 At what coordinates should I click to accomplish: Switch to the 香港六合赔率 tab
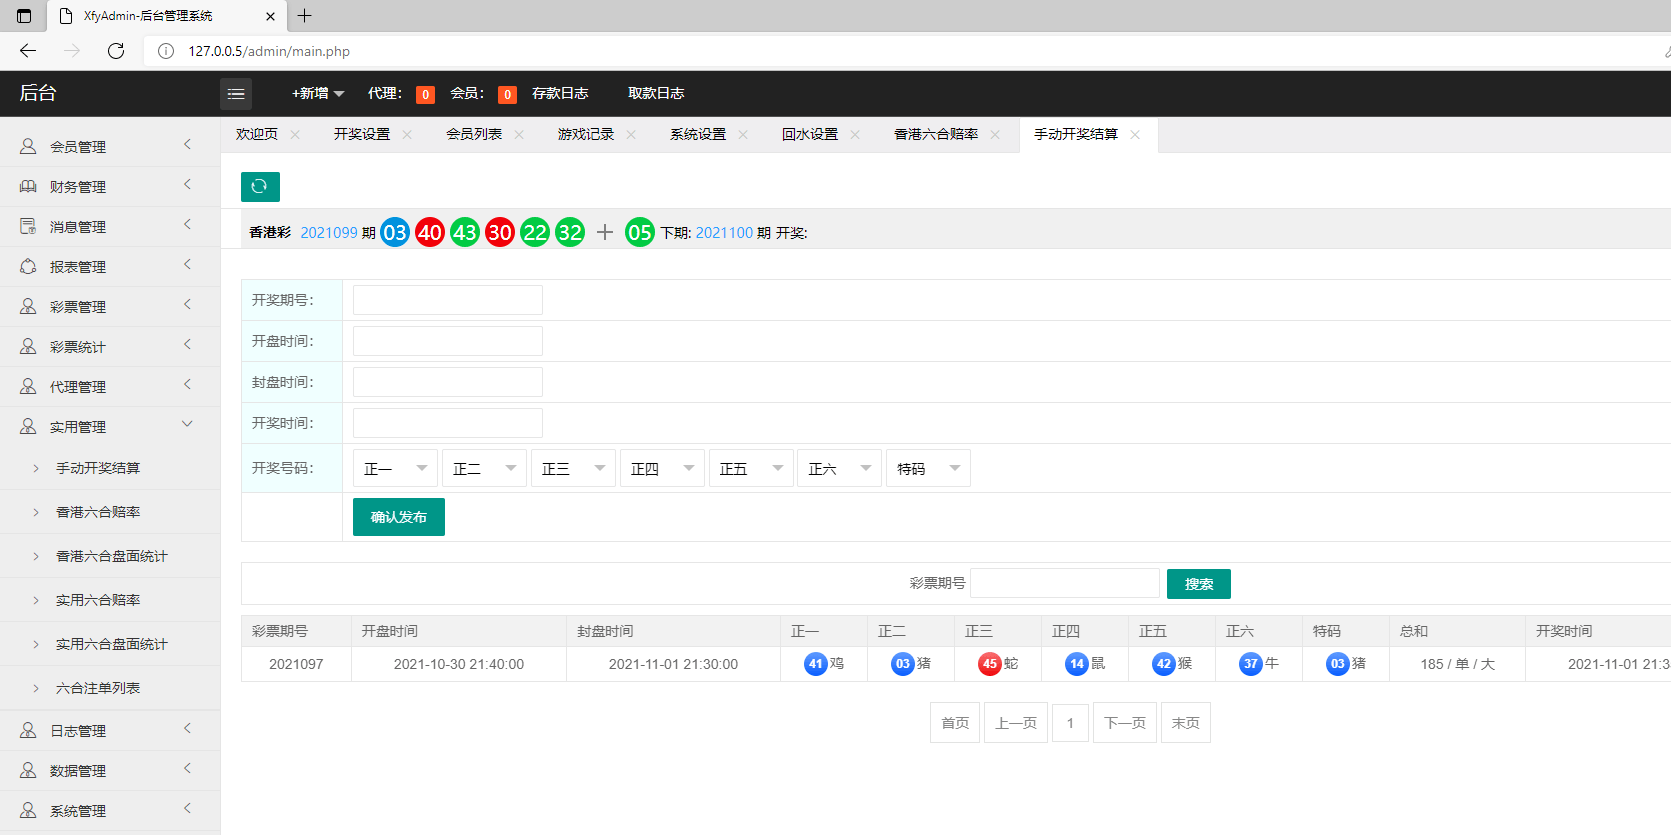coord(936,134)
